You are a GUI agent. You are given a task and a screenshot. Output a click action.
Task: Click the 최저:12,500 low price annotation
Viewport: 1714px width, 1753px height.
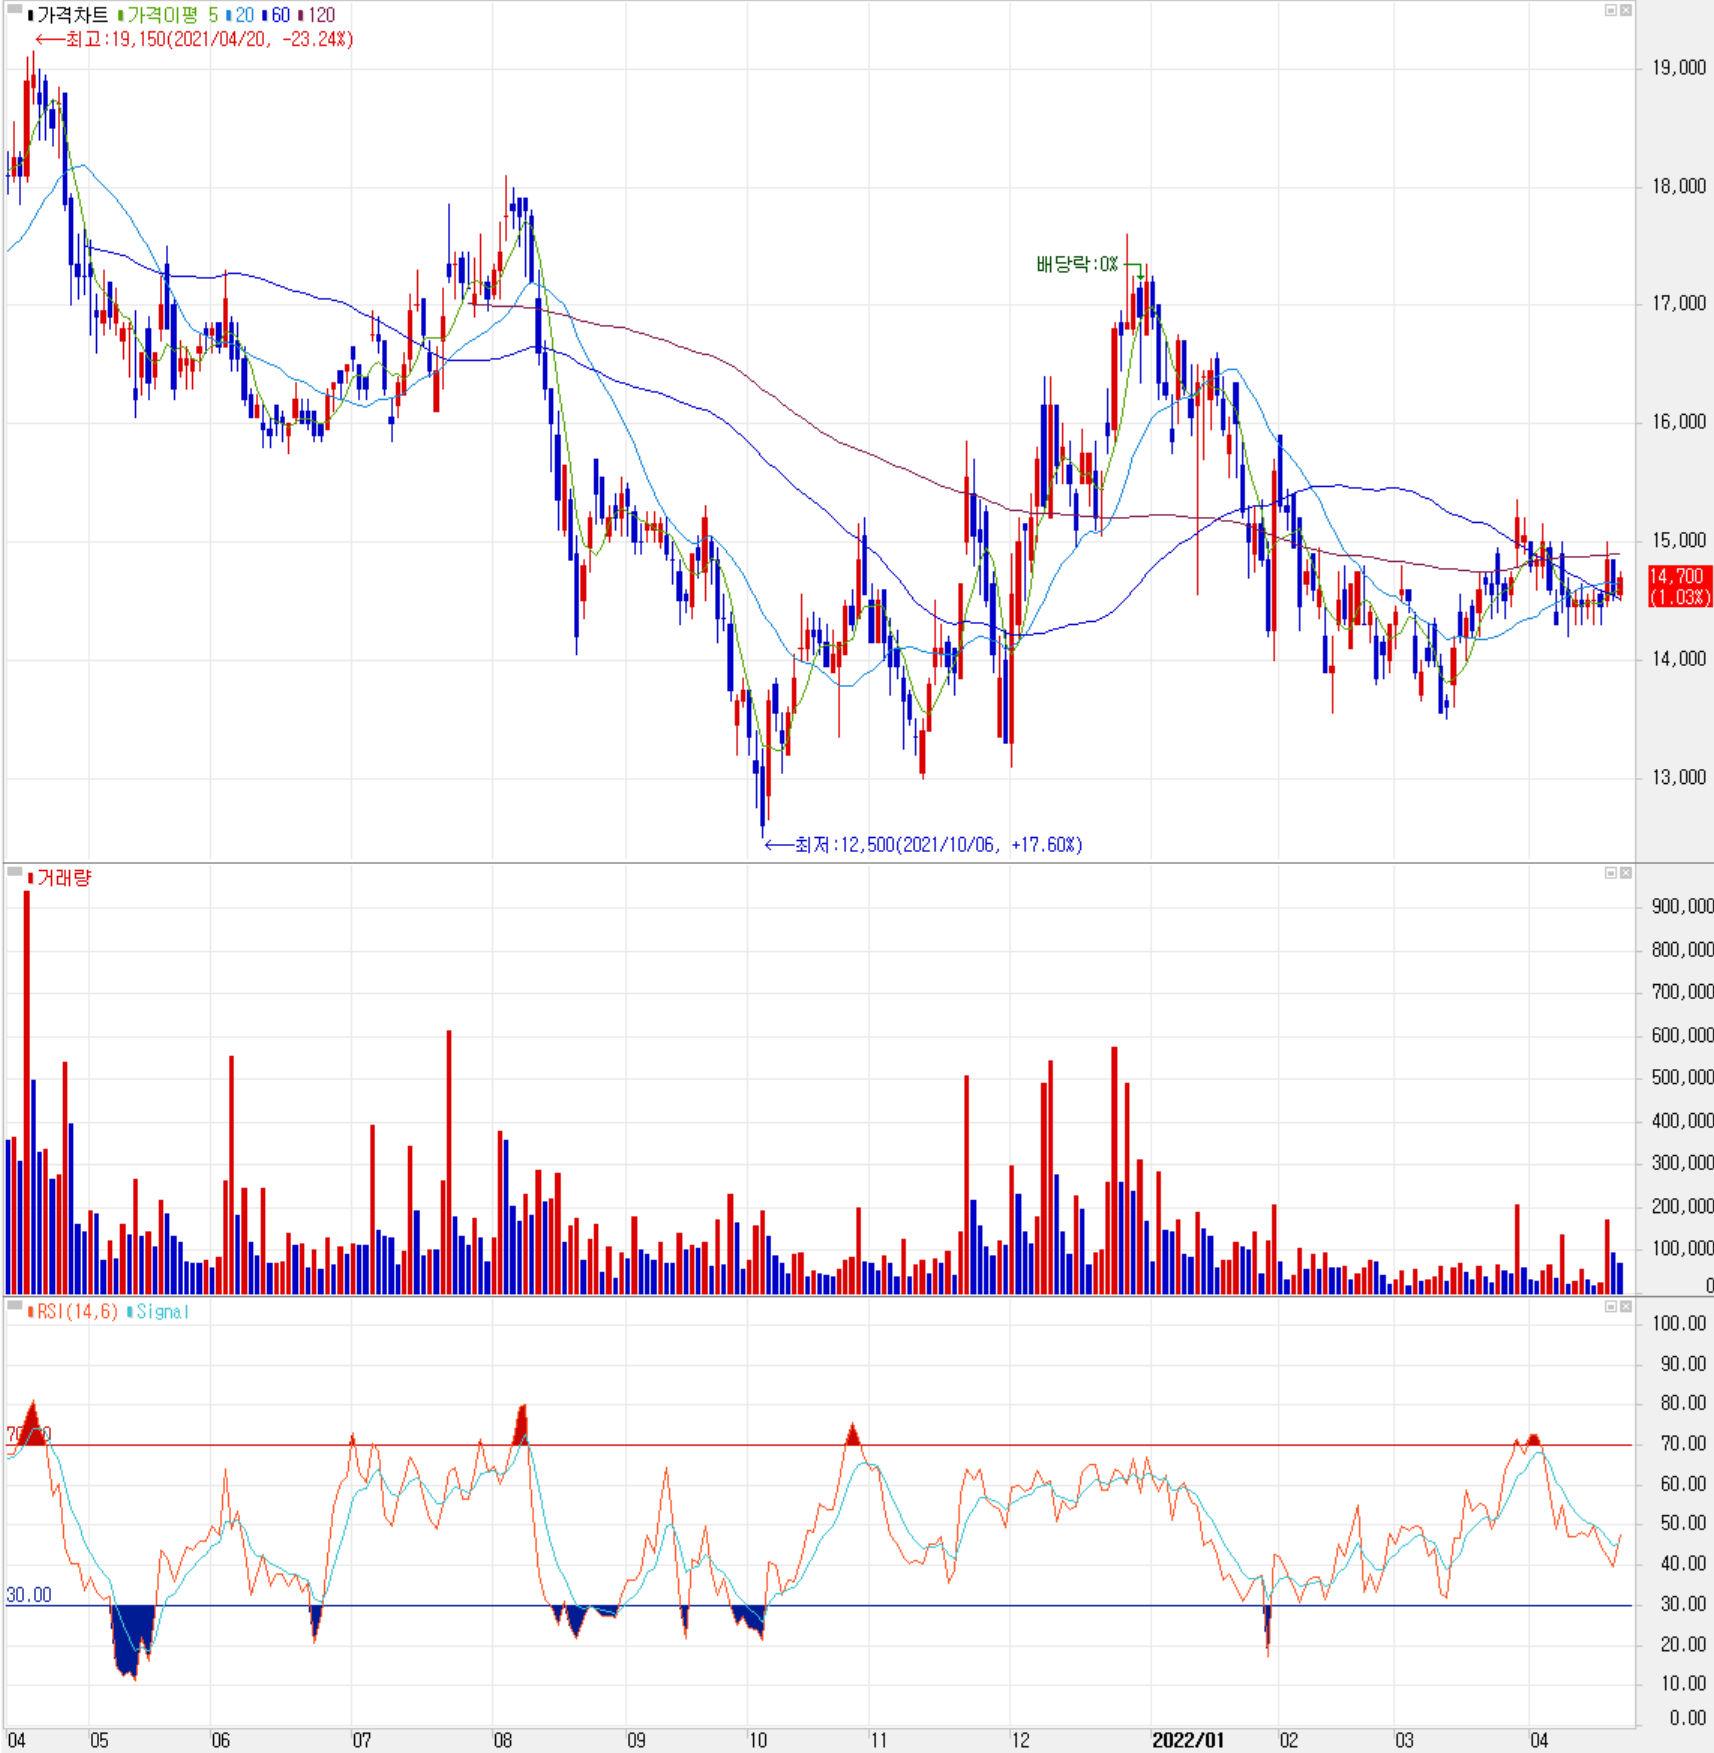pos(924,845)
